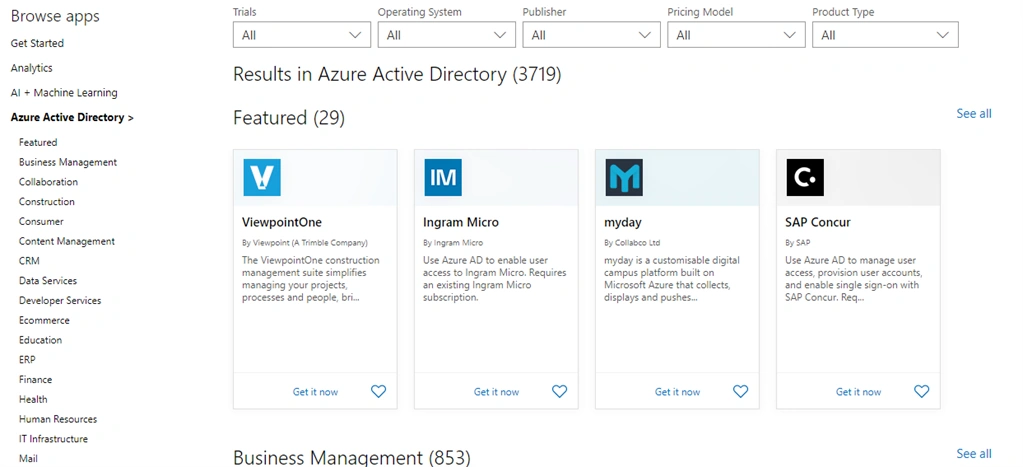Select AI + Machine Learning category
Screen dimensions: 1023x467
[64, 93]
